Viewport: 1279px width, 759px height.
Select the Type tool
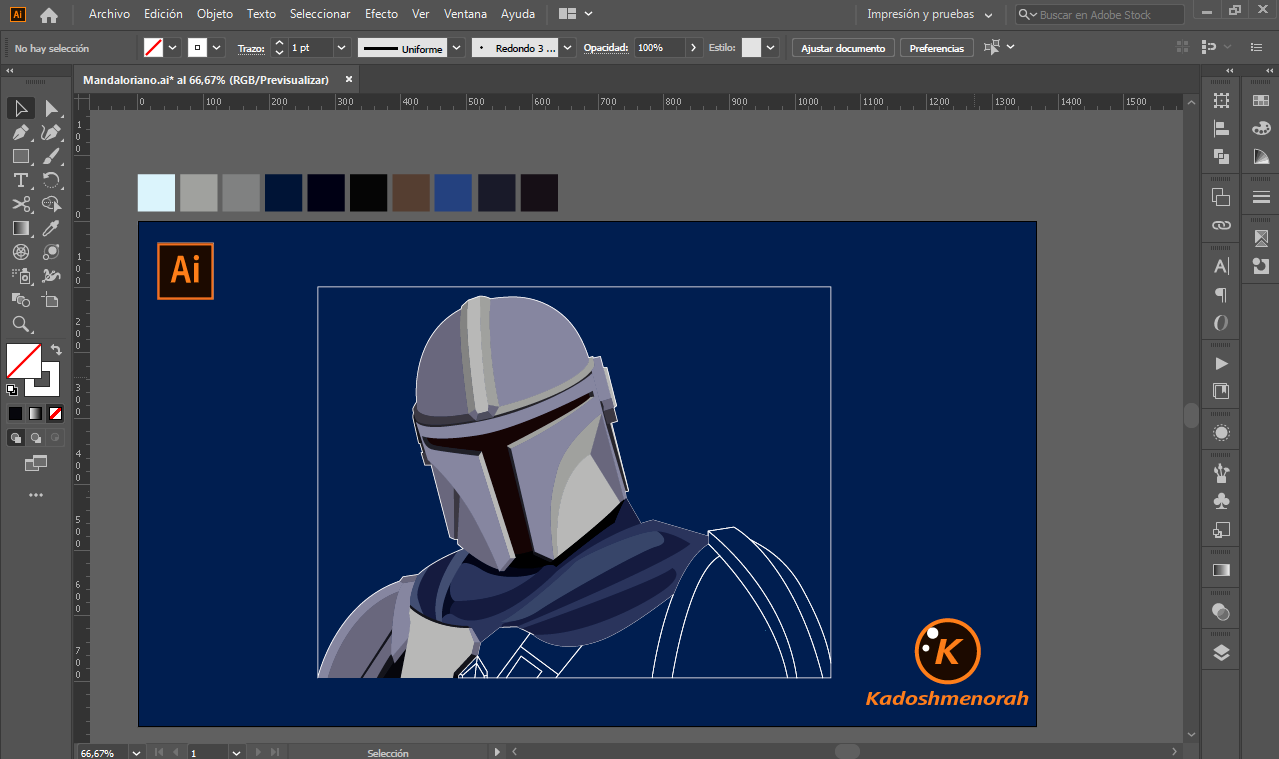(20, 180)
